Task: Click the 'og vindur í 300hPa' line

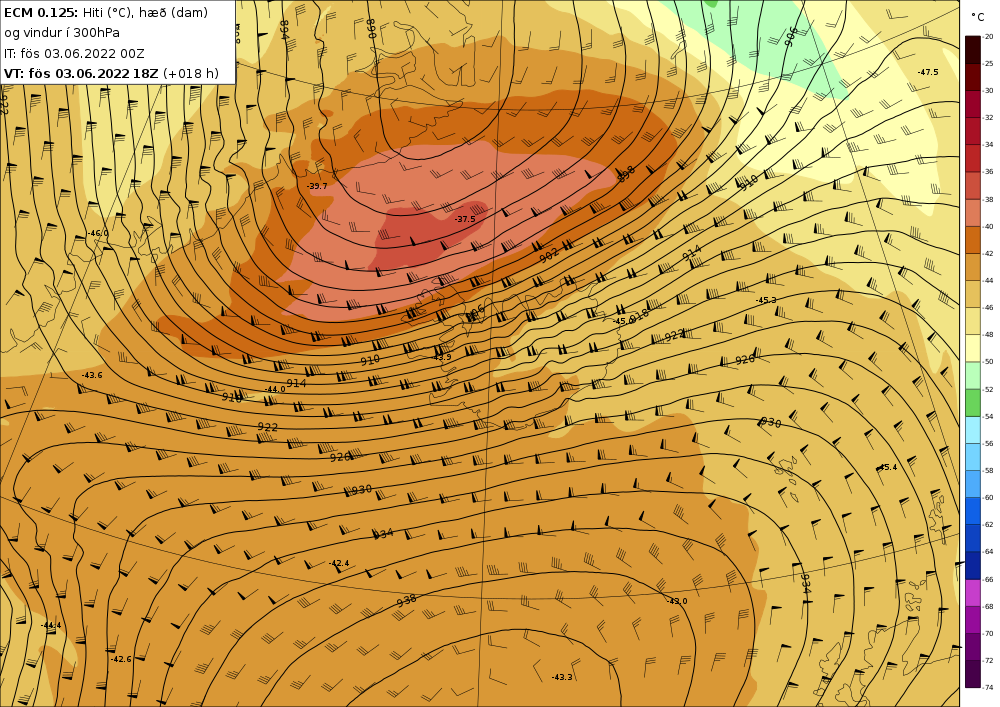Action: point(62,33)
